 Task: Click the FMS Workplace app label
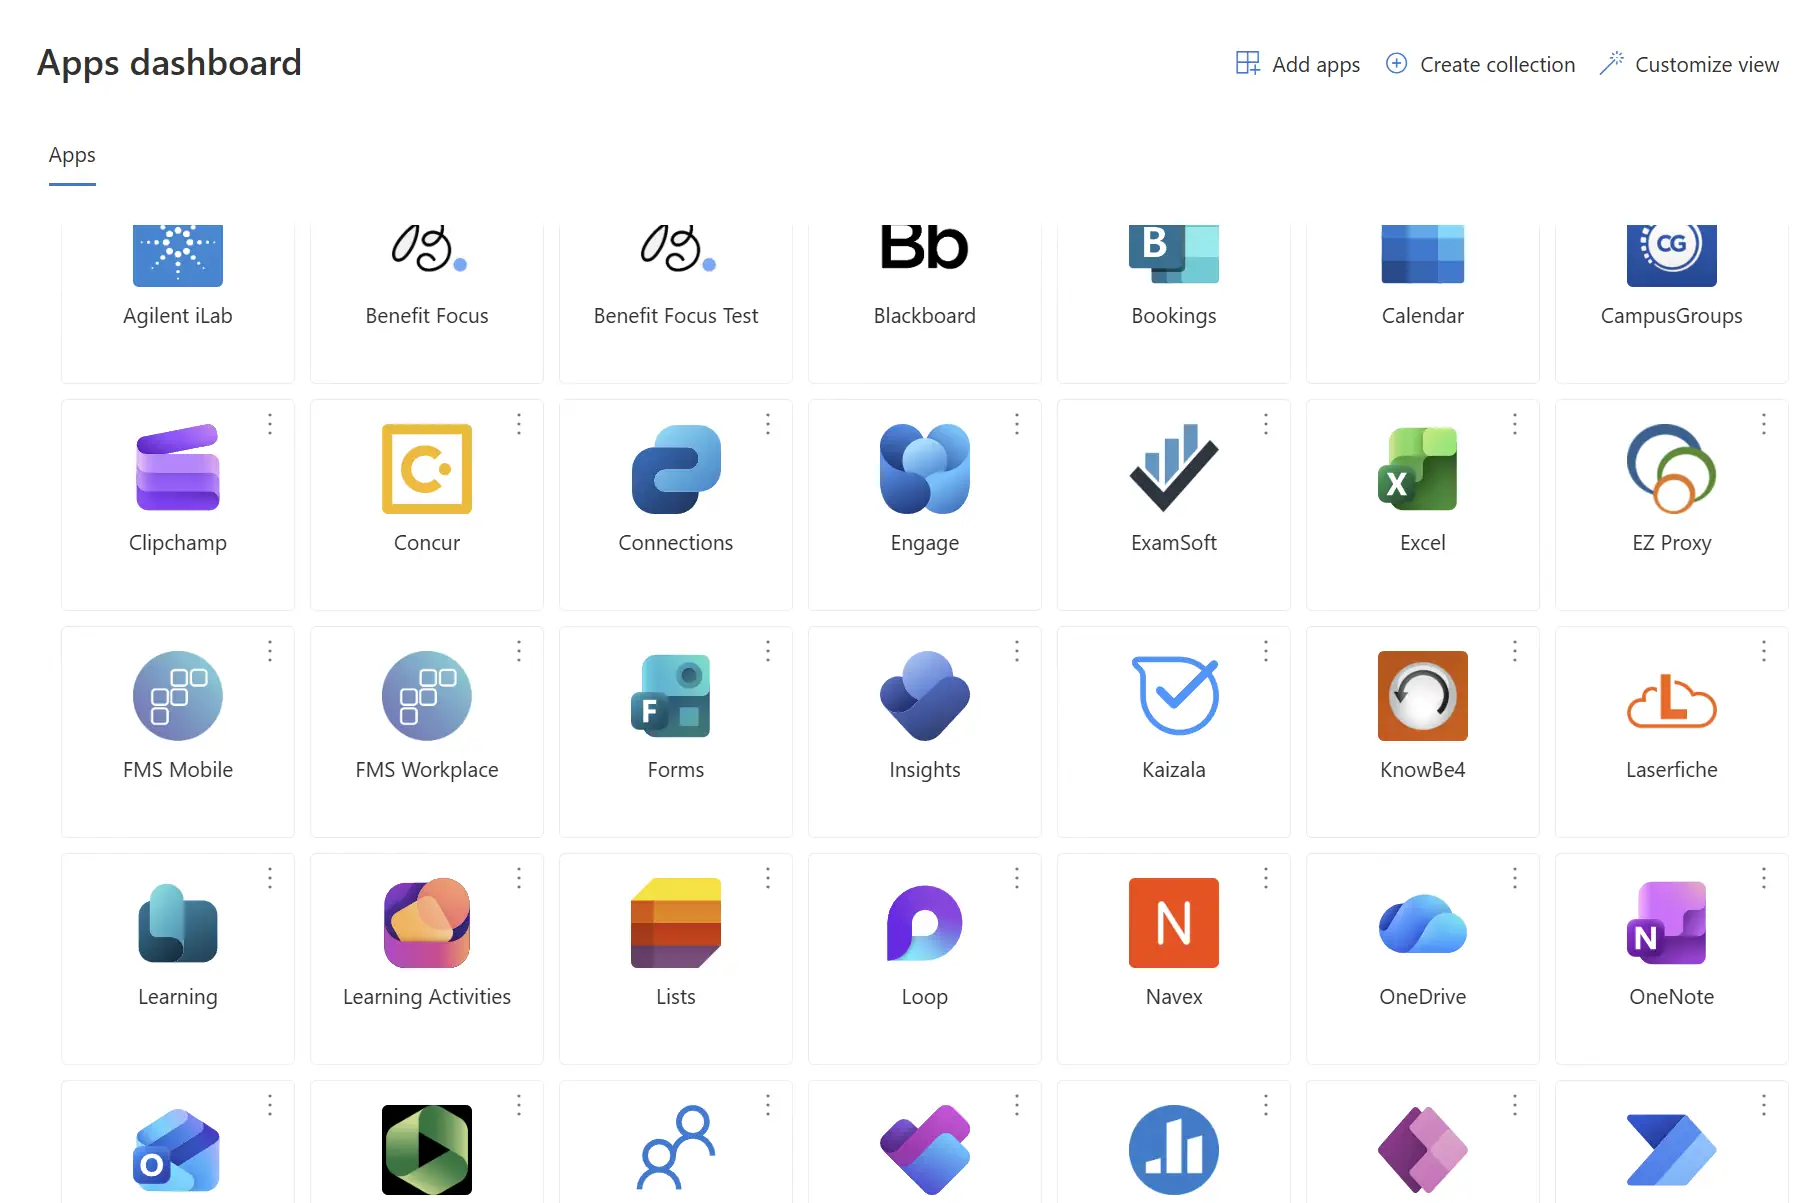click(x=427, y=770)
